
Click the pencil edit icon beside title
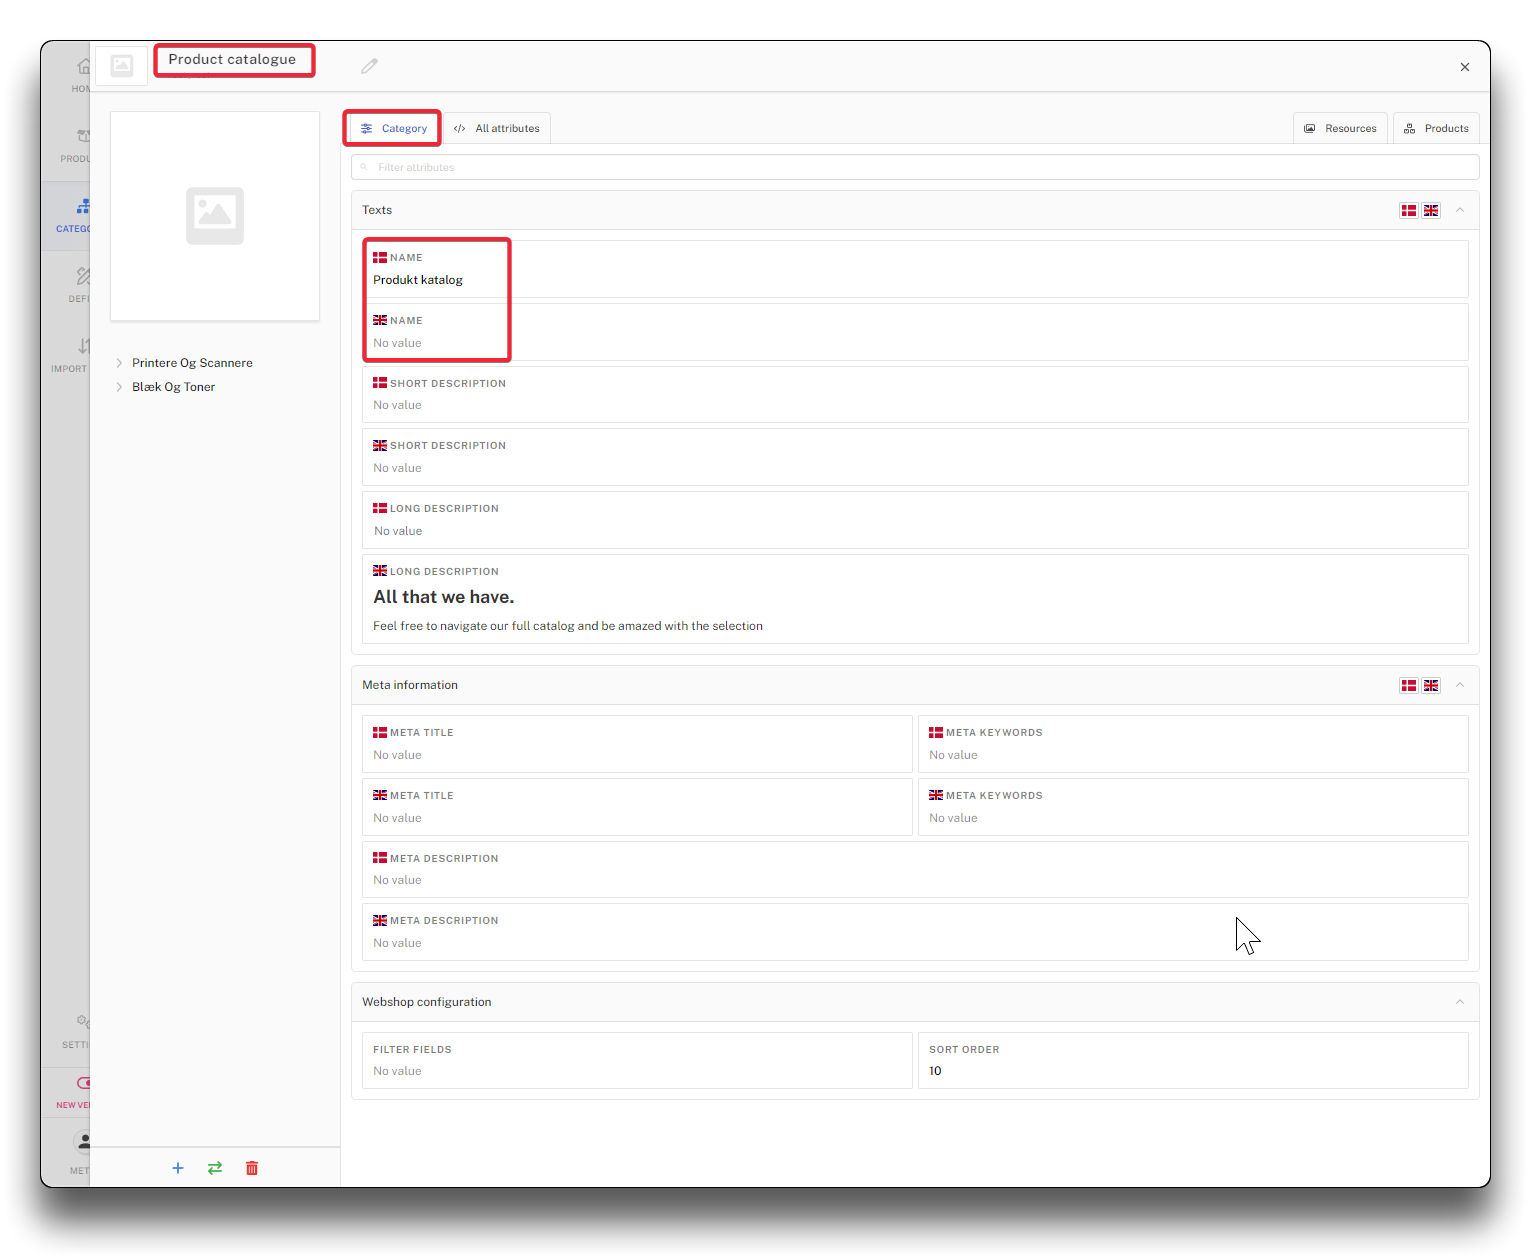[369, 66]
